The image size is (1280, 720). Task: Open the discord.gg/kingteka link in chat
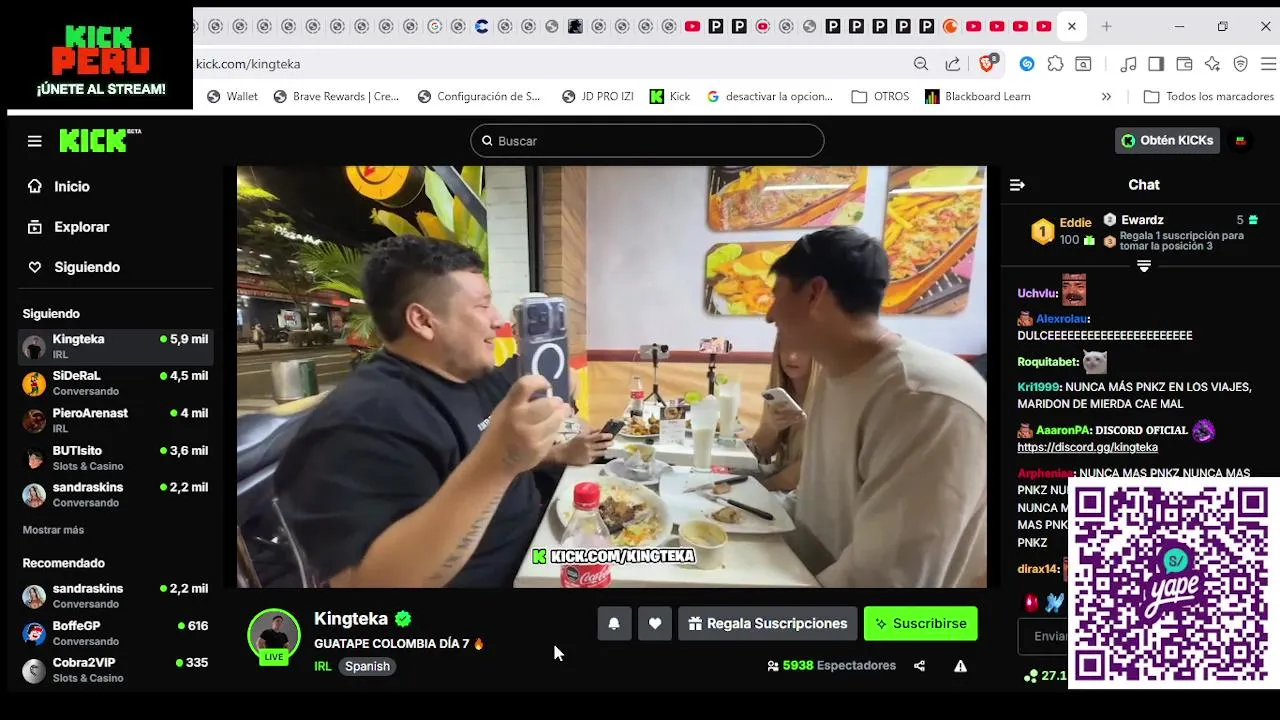coord(1087,448)
